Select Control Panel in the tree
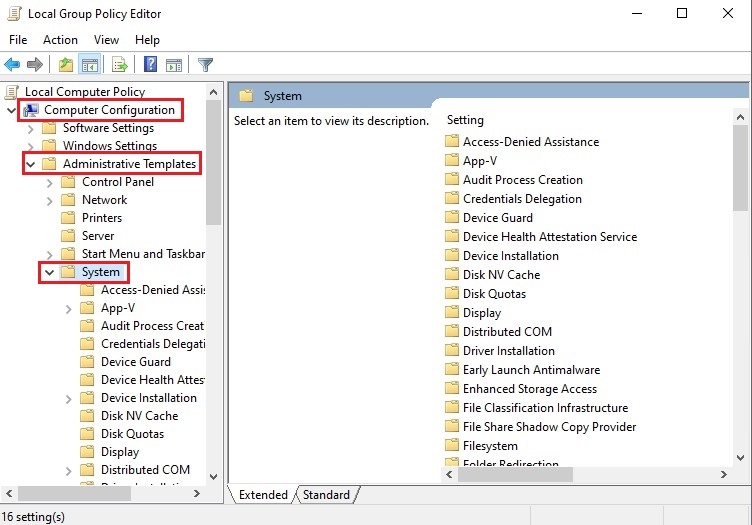The image size is (752, 525). (x=118, y=182)
